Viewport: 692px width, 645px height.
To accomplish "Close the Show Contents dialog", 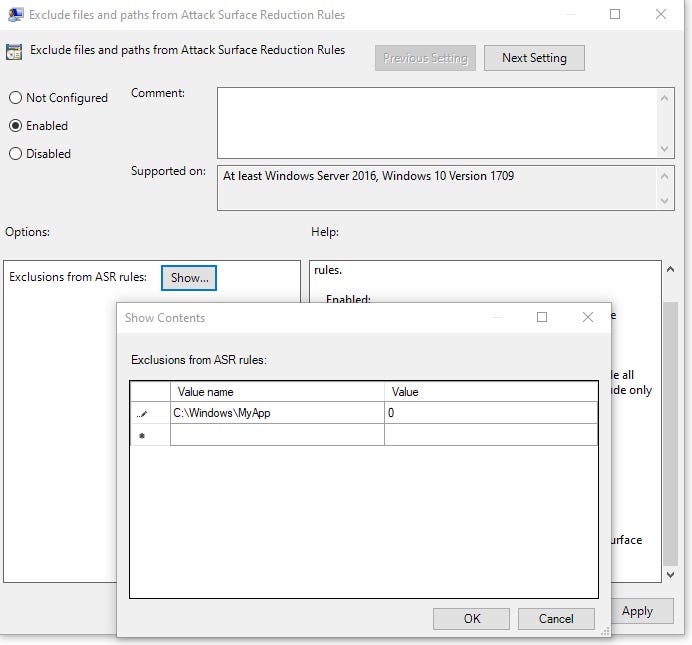I will tap(588, 317).
